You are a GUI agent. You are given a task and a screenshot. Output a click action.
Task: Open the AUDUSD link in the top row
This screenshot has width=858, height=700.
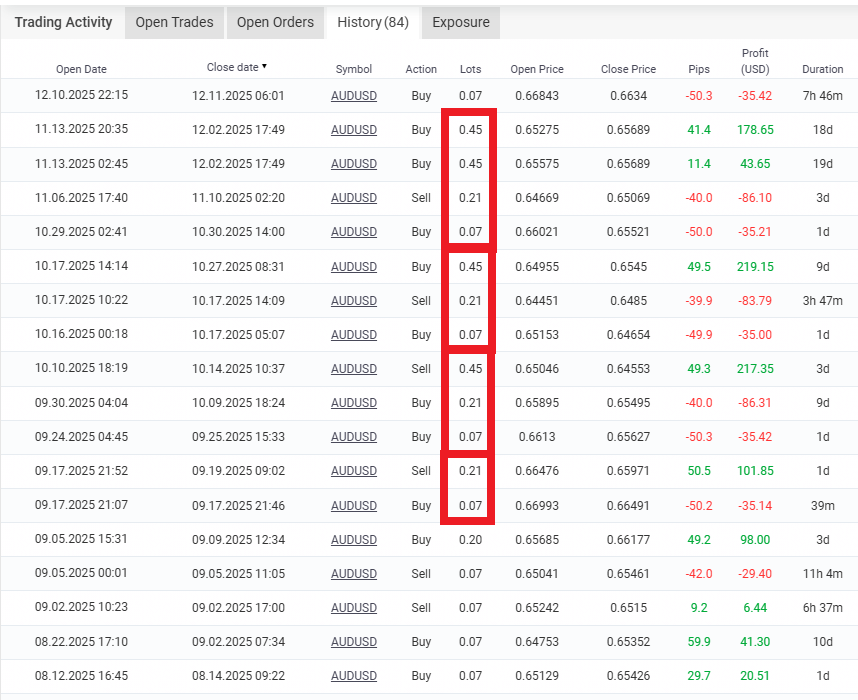click(353, 95)
